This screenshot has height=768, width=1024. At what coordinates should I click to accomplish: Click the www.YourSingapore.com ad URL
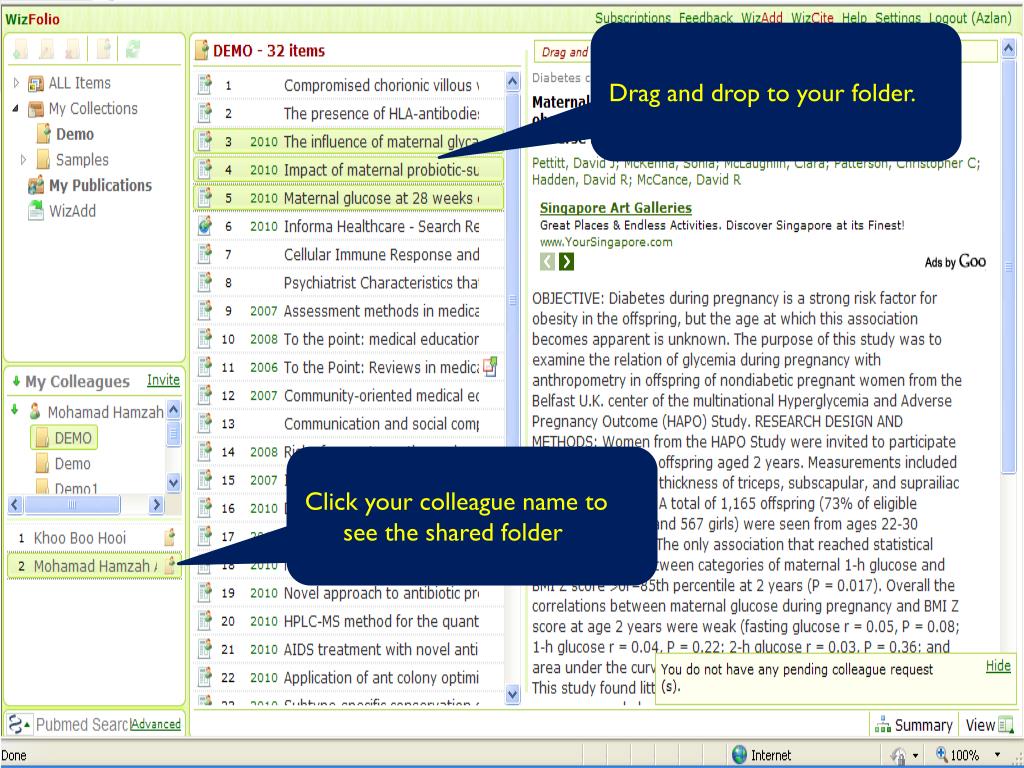(x=605, y=242)
